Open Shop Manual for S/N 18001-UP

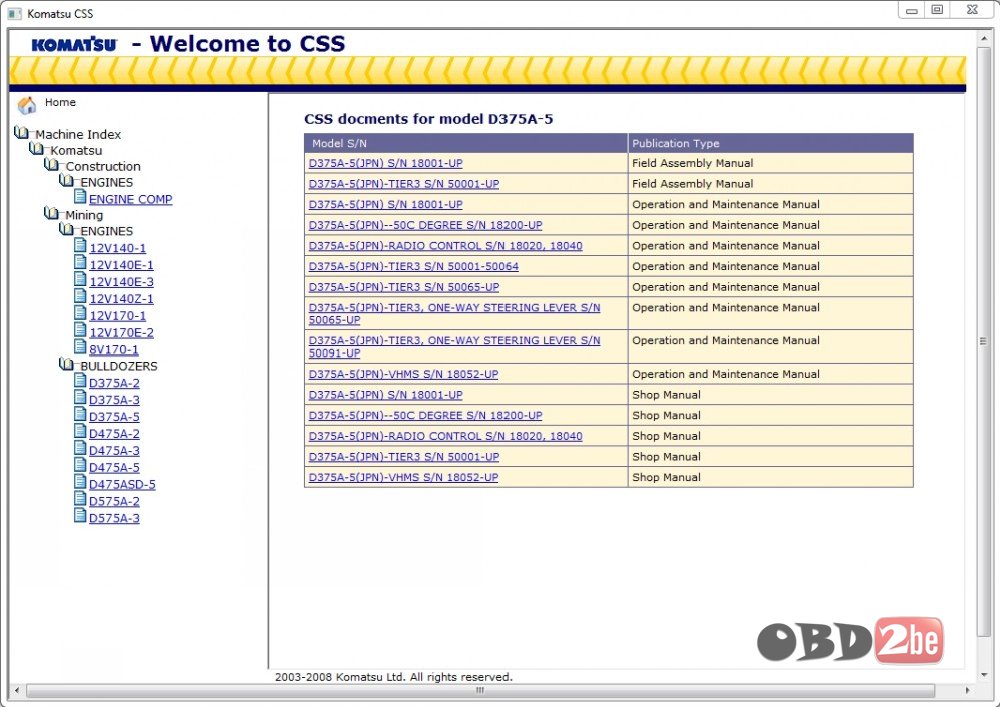[x=385, y=395]
